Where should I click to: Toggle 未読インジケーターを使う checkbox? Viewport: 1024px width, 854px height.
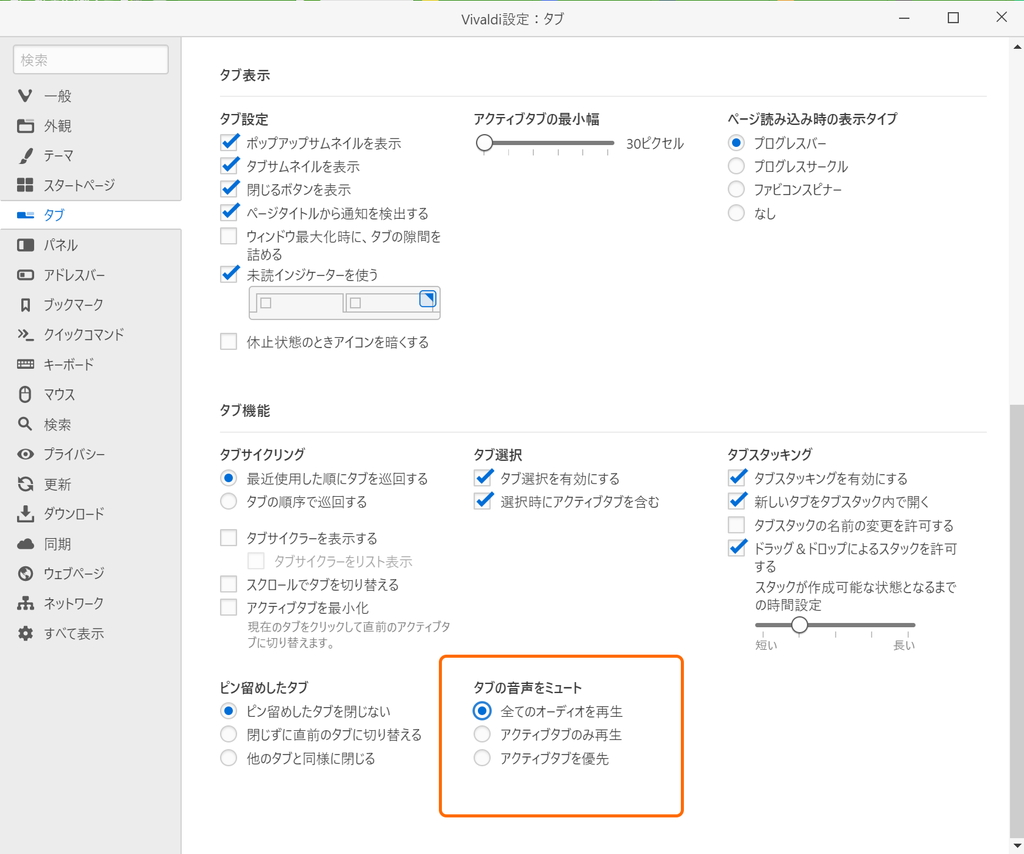click(x=229, y=274)
